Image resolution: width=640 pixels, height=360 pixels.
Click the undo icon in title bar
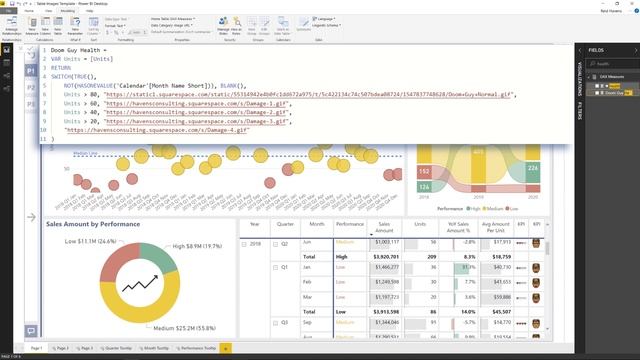coord(19,4)
